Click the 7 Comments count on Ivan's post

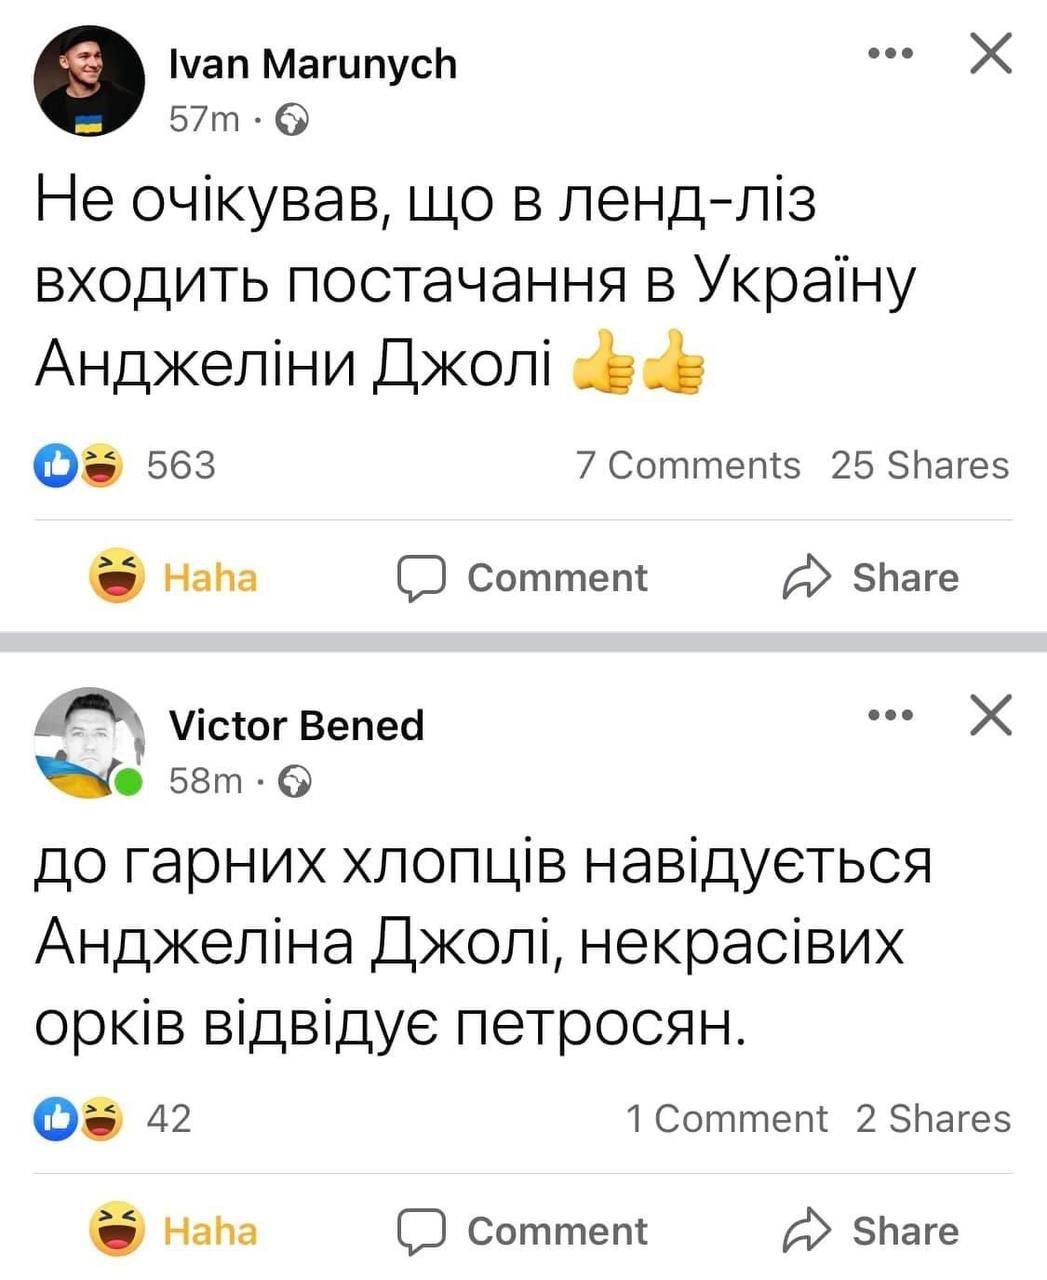tap(688, 464)
